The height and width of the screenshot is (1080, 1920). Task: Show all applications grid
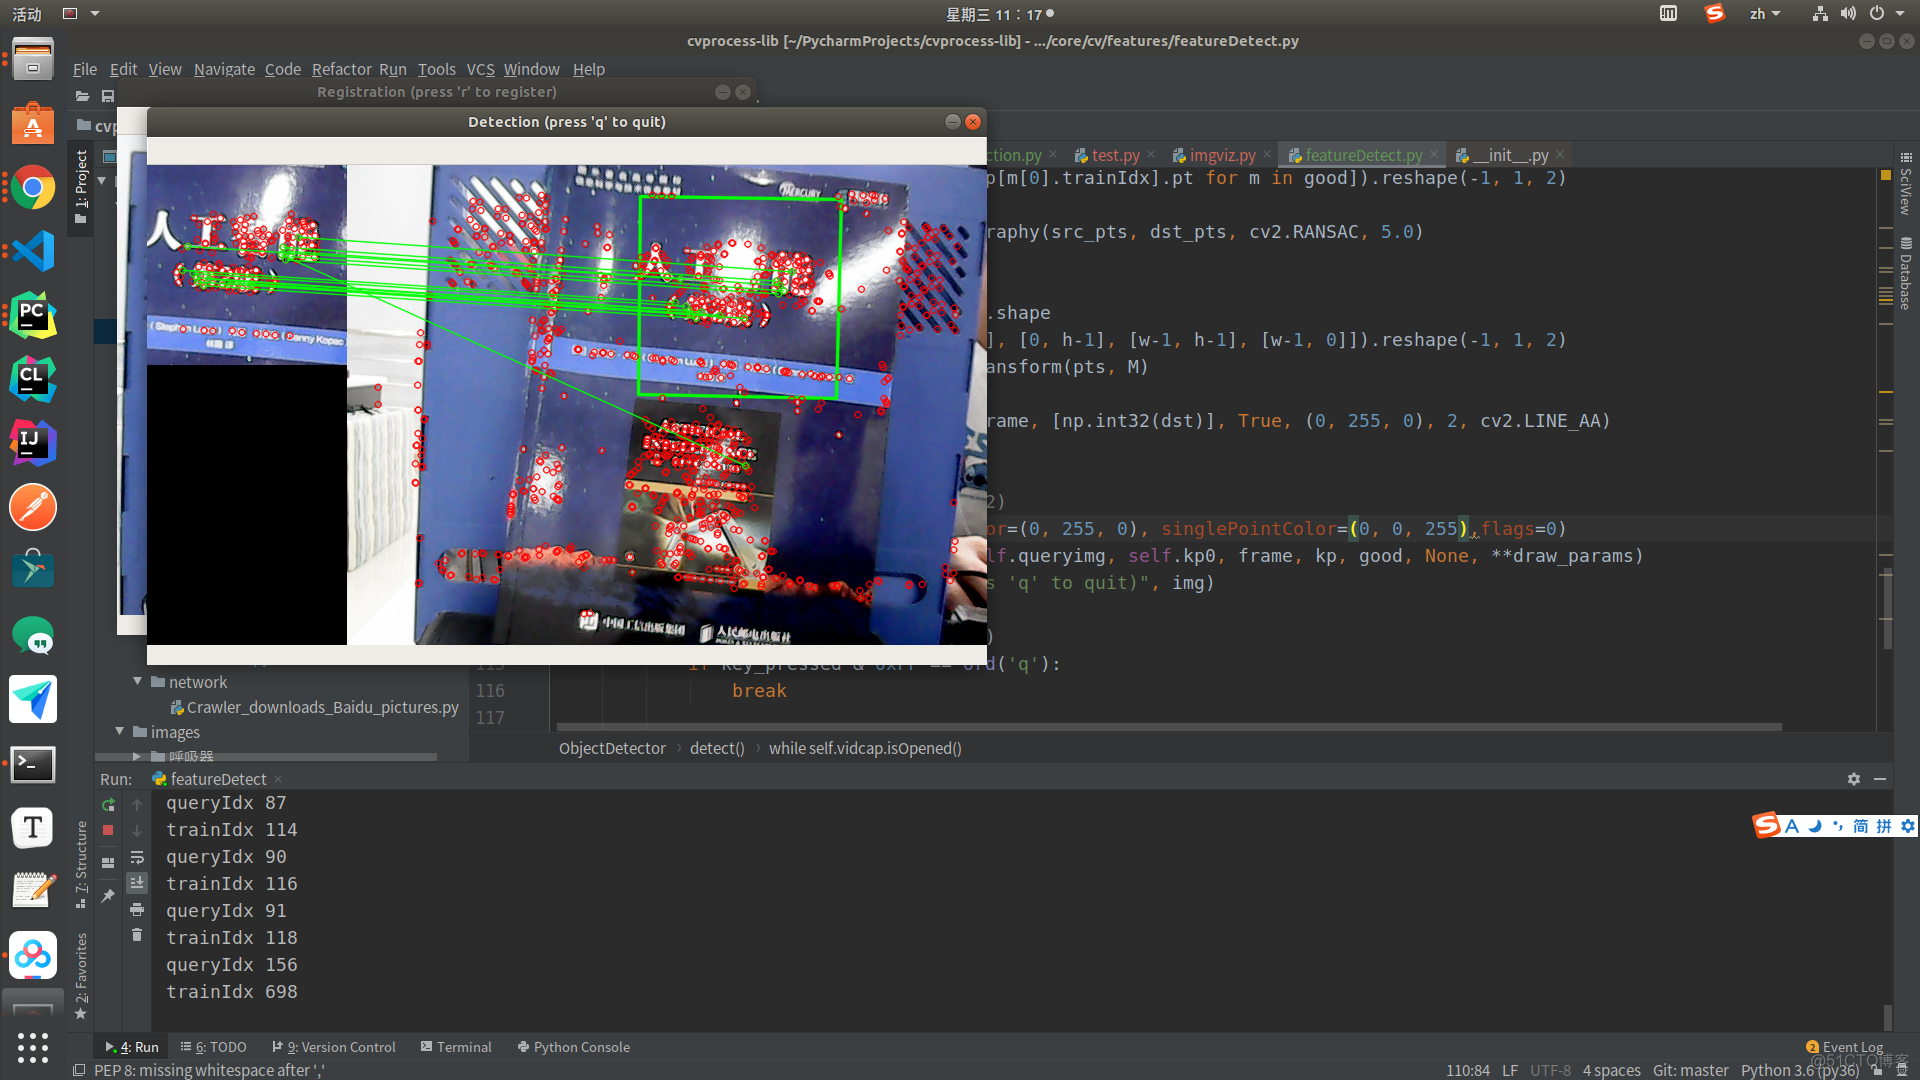[33, 1047]
